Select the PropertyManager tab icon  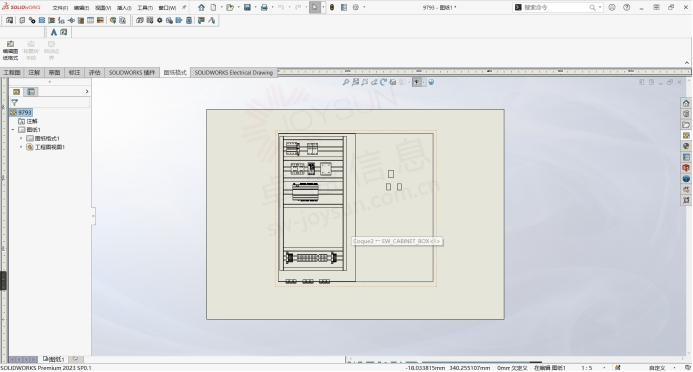[x=31, y=92]
